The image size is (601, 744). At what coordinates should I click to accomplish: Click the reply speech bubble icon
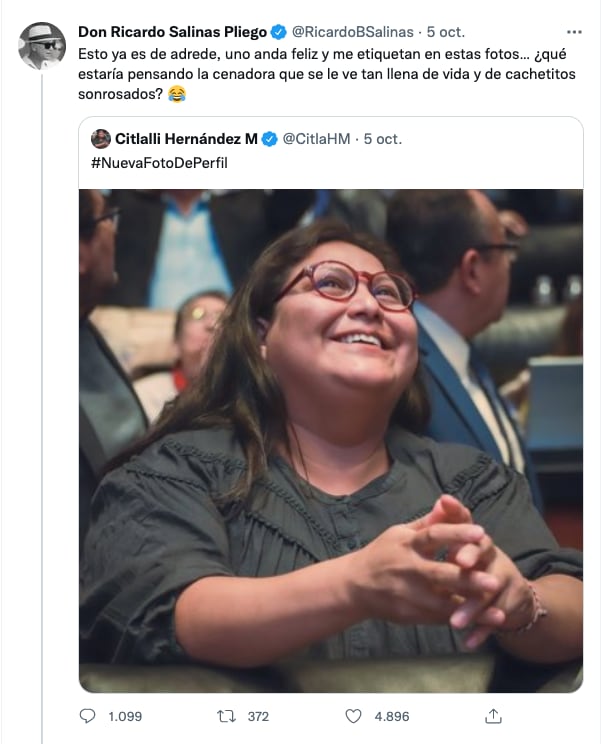click(x=87, y=716)
